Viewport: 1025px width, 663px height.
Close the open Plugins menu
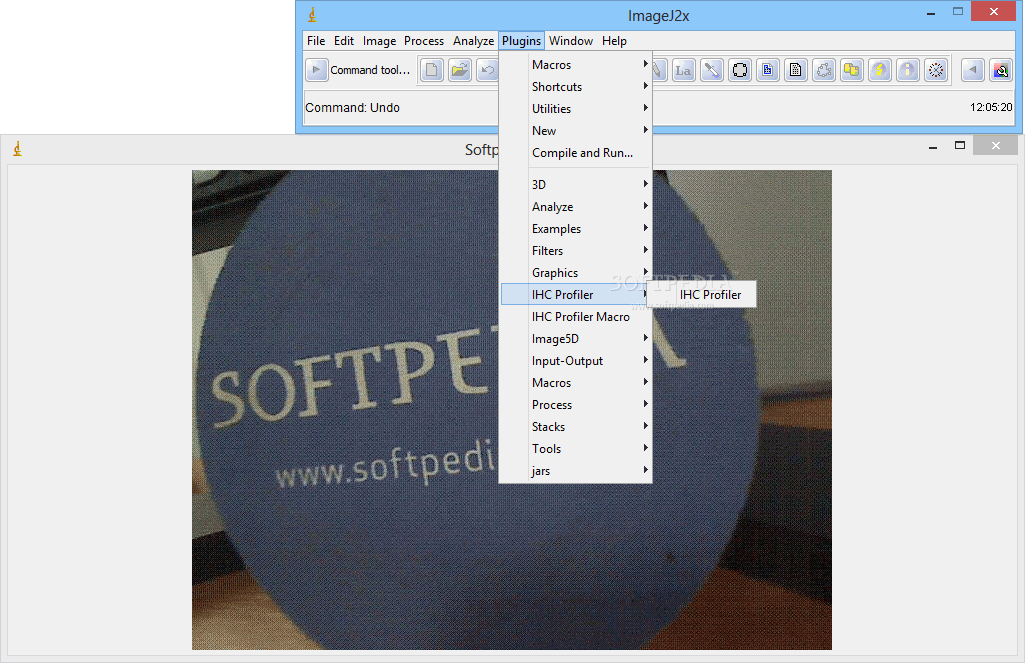(521, 41)
